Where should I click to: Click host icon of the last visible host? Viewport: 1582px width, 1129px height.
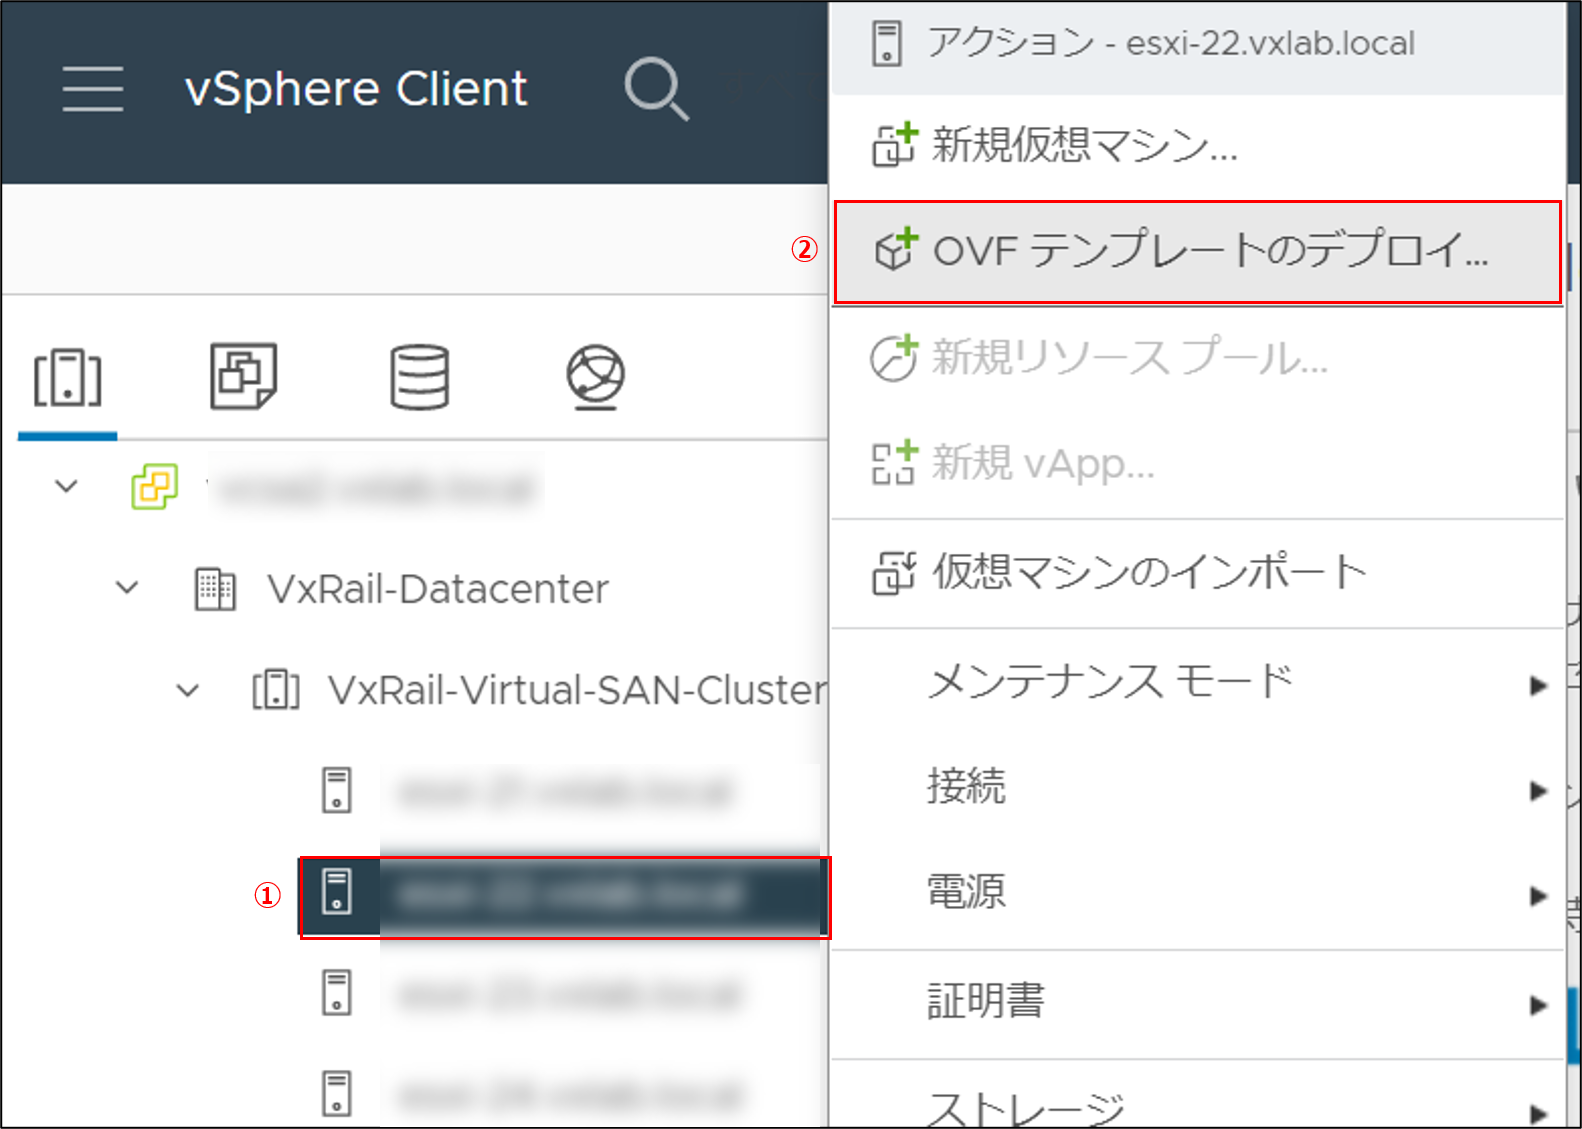(x=337, y=1094)
